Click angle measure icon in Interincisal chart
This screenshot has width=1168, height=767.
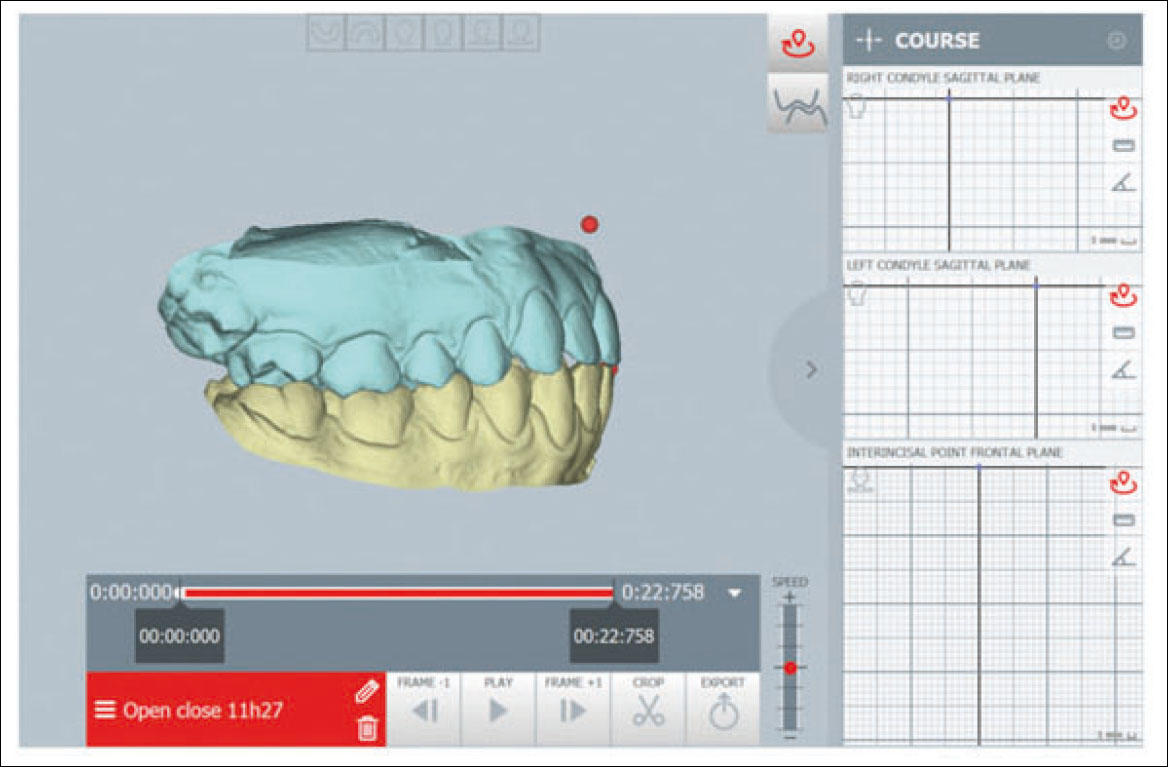(x=1123, y=556)
